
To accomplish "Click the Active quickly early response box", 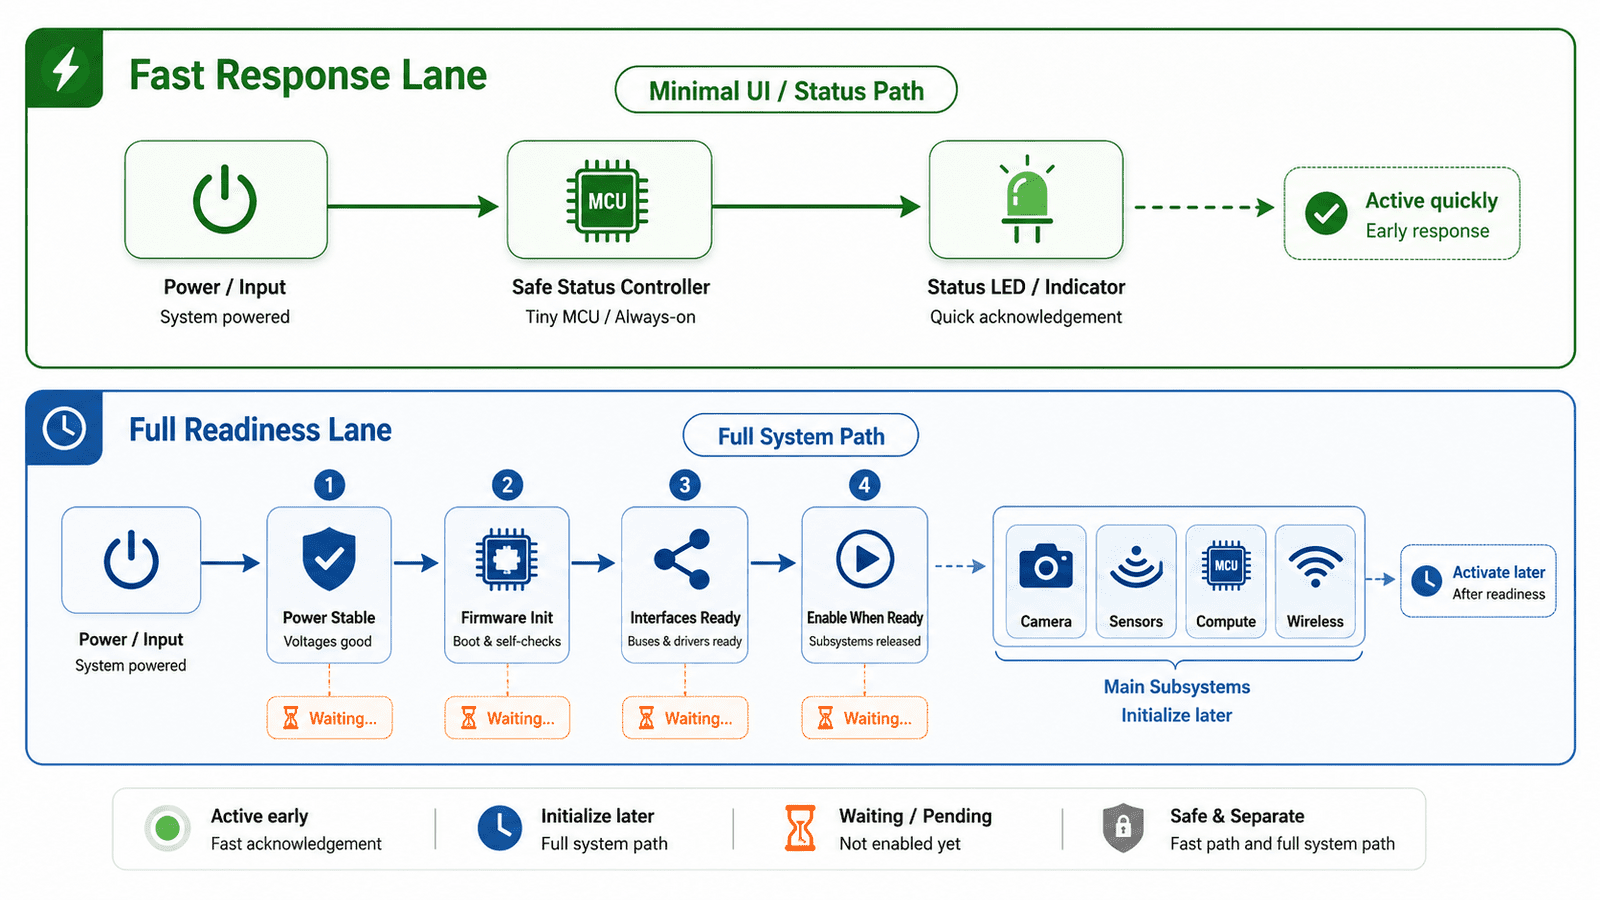I will 1402,214.
